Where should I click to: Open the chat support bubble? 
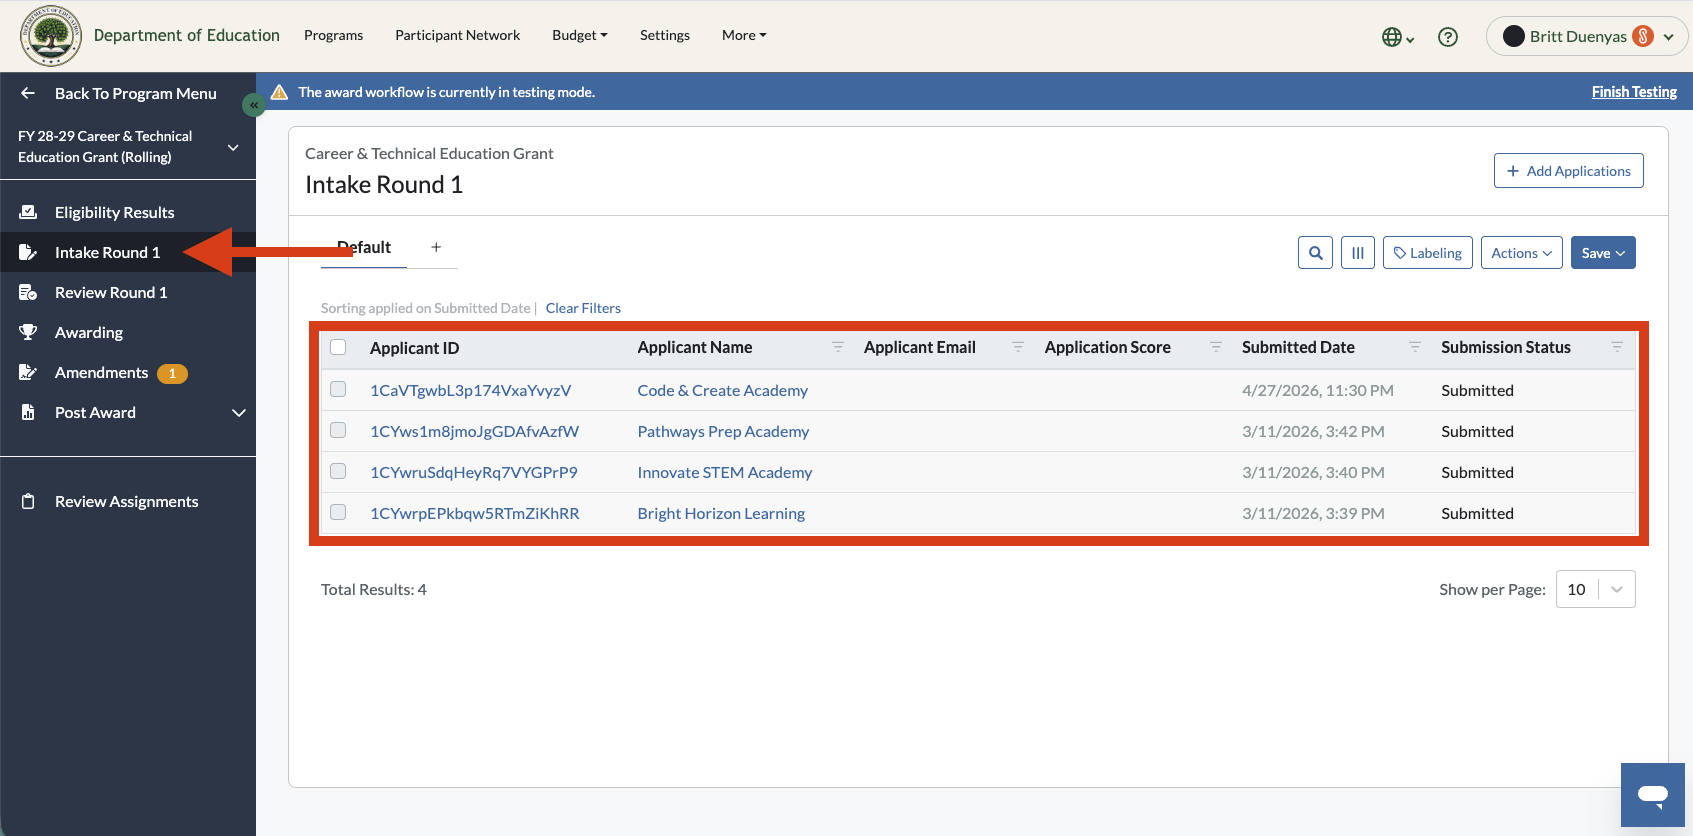coord(1652,795)
